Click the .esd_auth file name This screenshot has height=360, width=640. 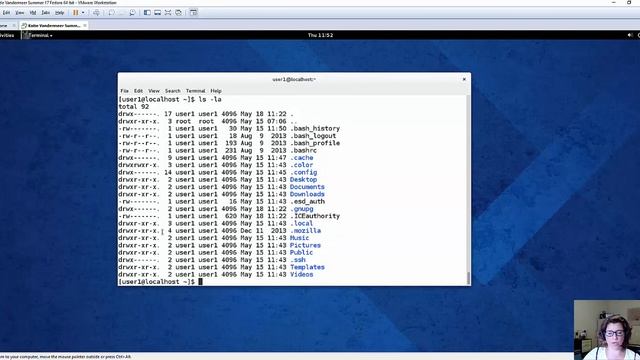pos(308,202)
